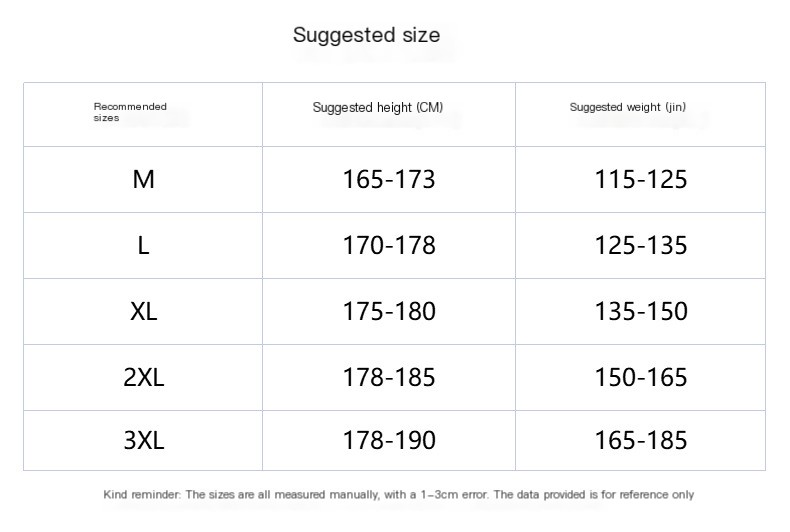Click the "Kind reminder" footnote text
The image size is (790, 532).
[398, 495]
